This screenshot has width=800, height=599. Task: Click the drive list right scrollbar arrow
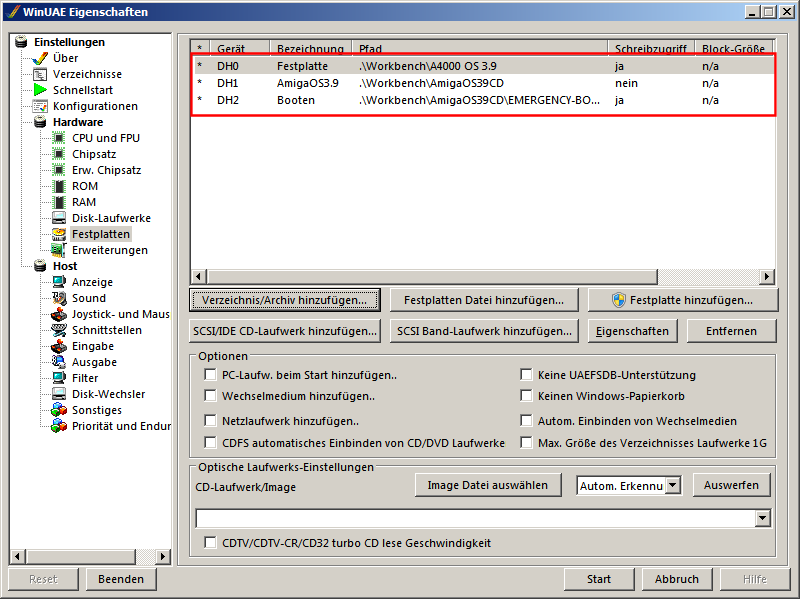click(x=767, y=276)
